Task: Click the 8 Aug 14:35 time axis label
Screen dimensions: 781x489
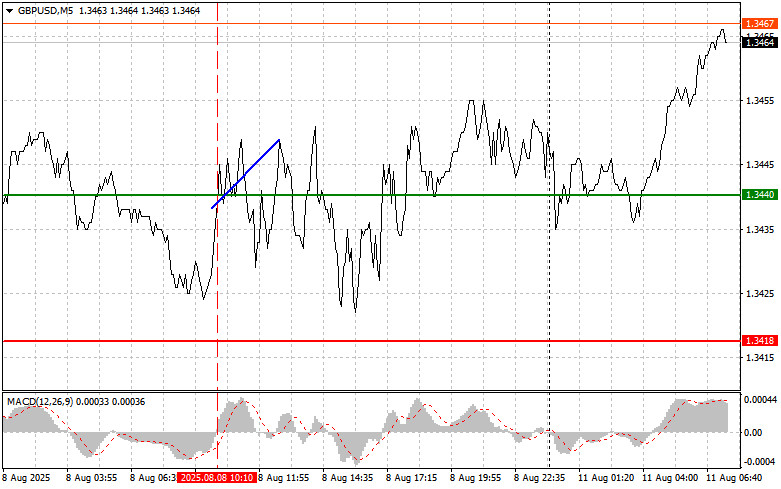Action: pyautogui.click(x=348, y=478)
